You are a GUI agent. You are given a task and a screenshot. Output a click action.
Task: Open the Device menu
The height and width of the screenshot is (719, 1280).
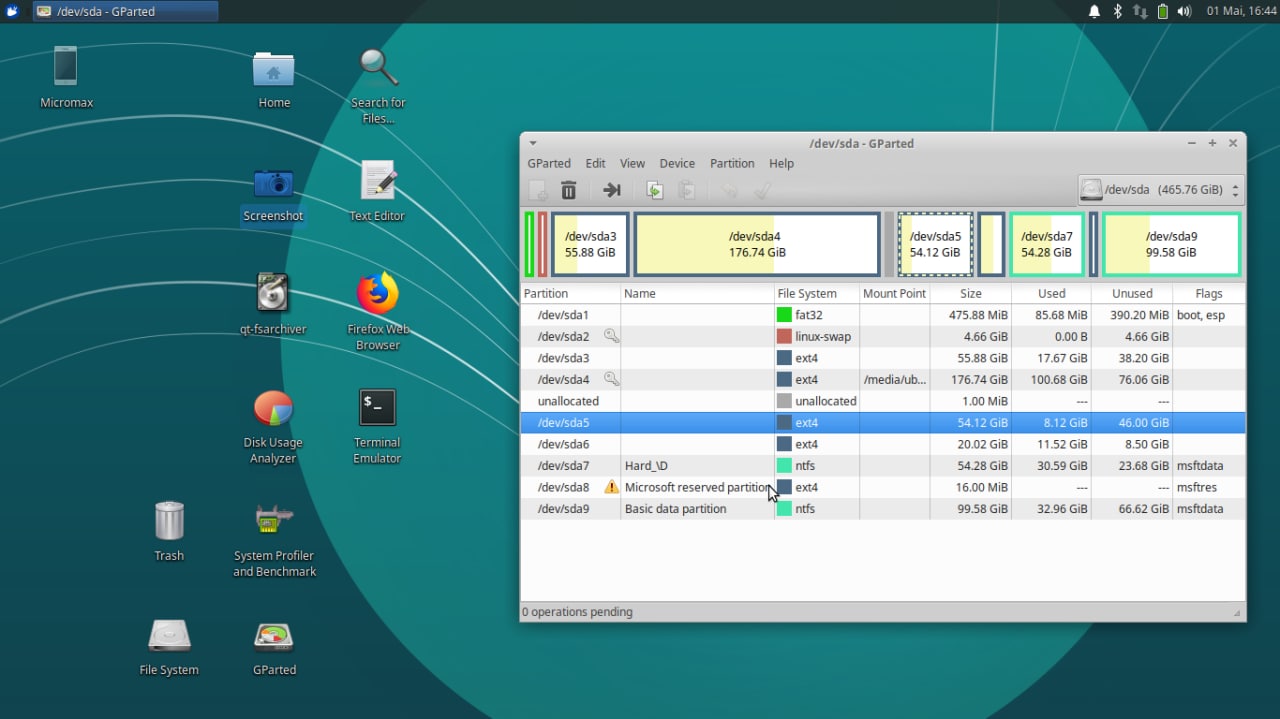pyautogui.click(x=677, y=163)
